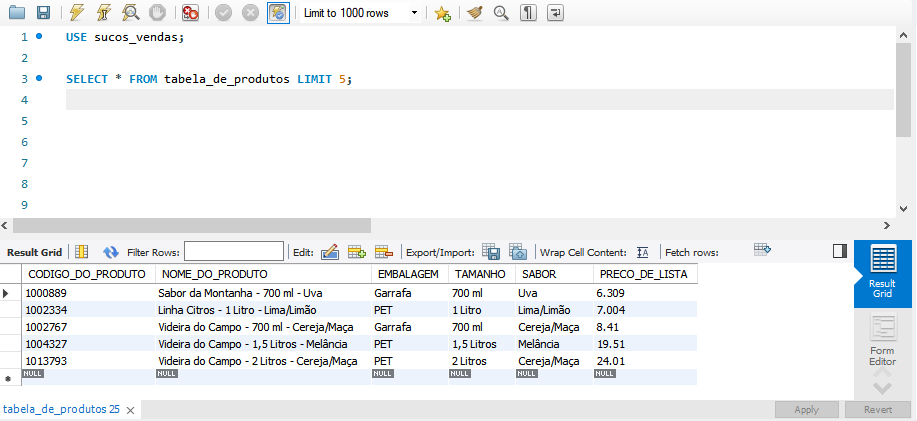Image resolution: width=917 pixels, height=421 pixels.
Task: Click the Filter Rows input field
Action: point(234,252)
